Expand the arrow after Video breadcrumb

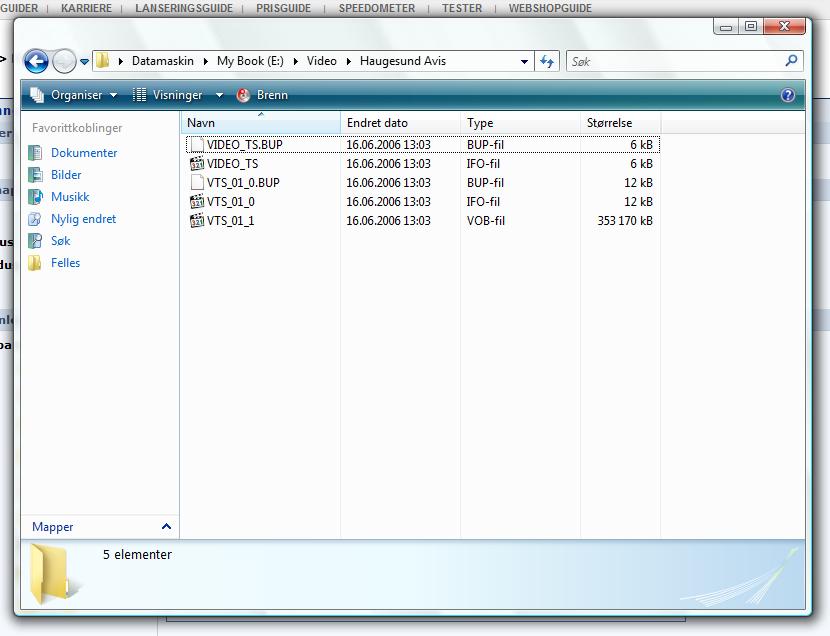tap(349, 61)
